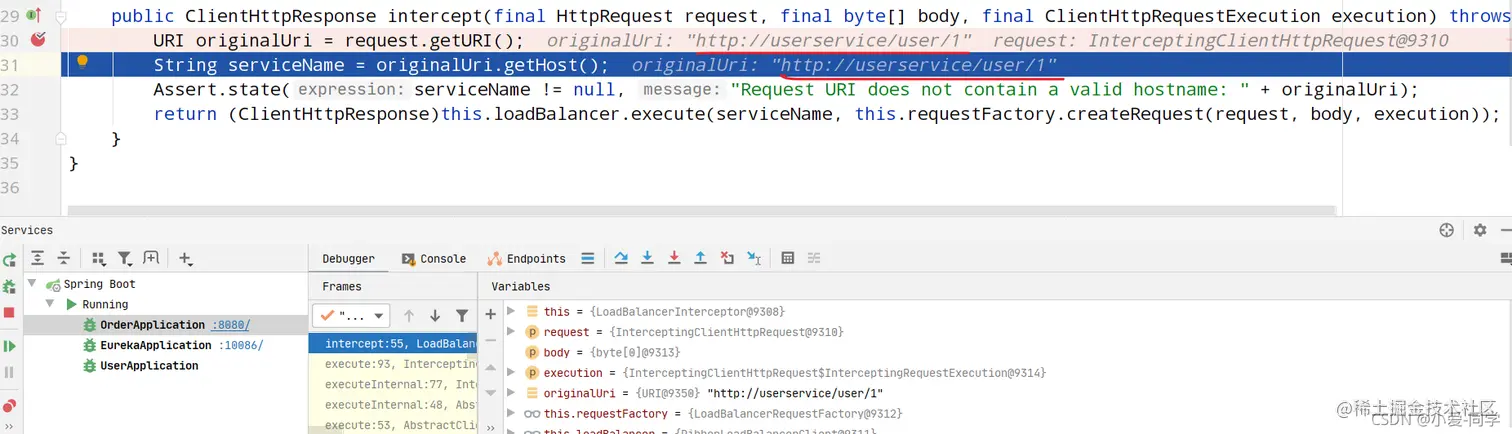1512x434 pixels.
Task: Click the return statement on line 33
Action: [x=827, y=114]
